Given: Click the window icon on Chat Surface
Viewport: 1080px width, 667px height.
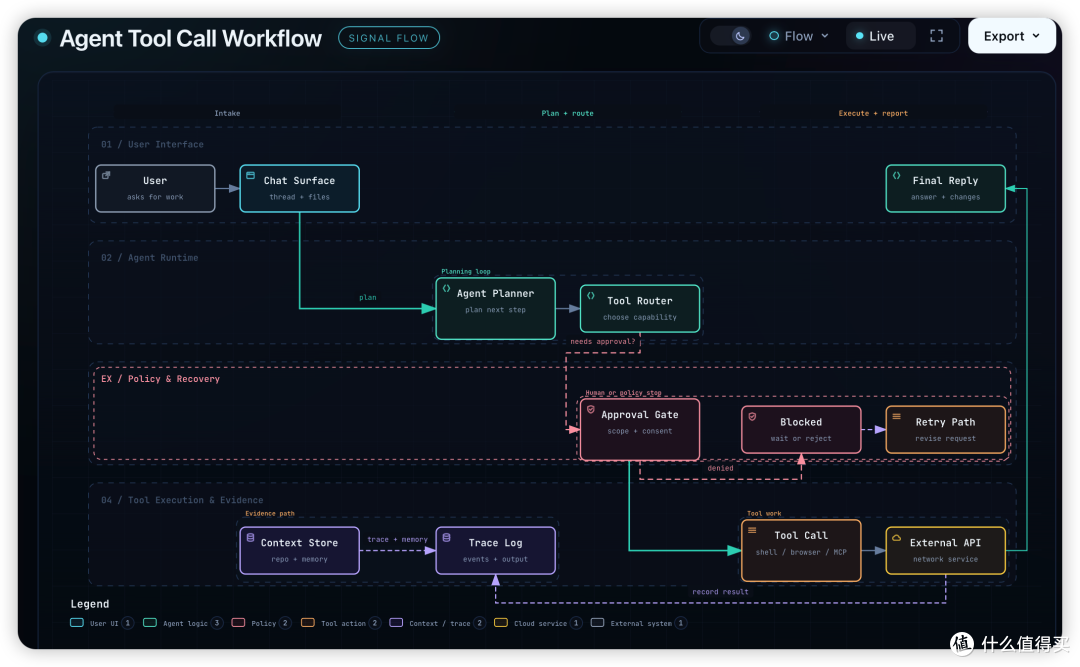Looking at the screenshot, I should point(251,176).
